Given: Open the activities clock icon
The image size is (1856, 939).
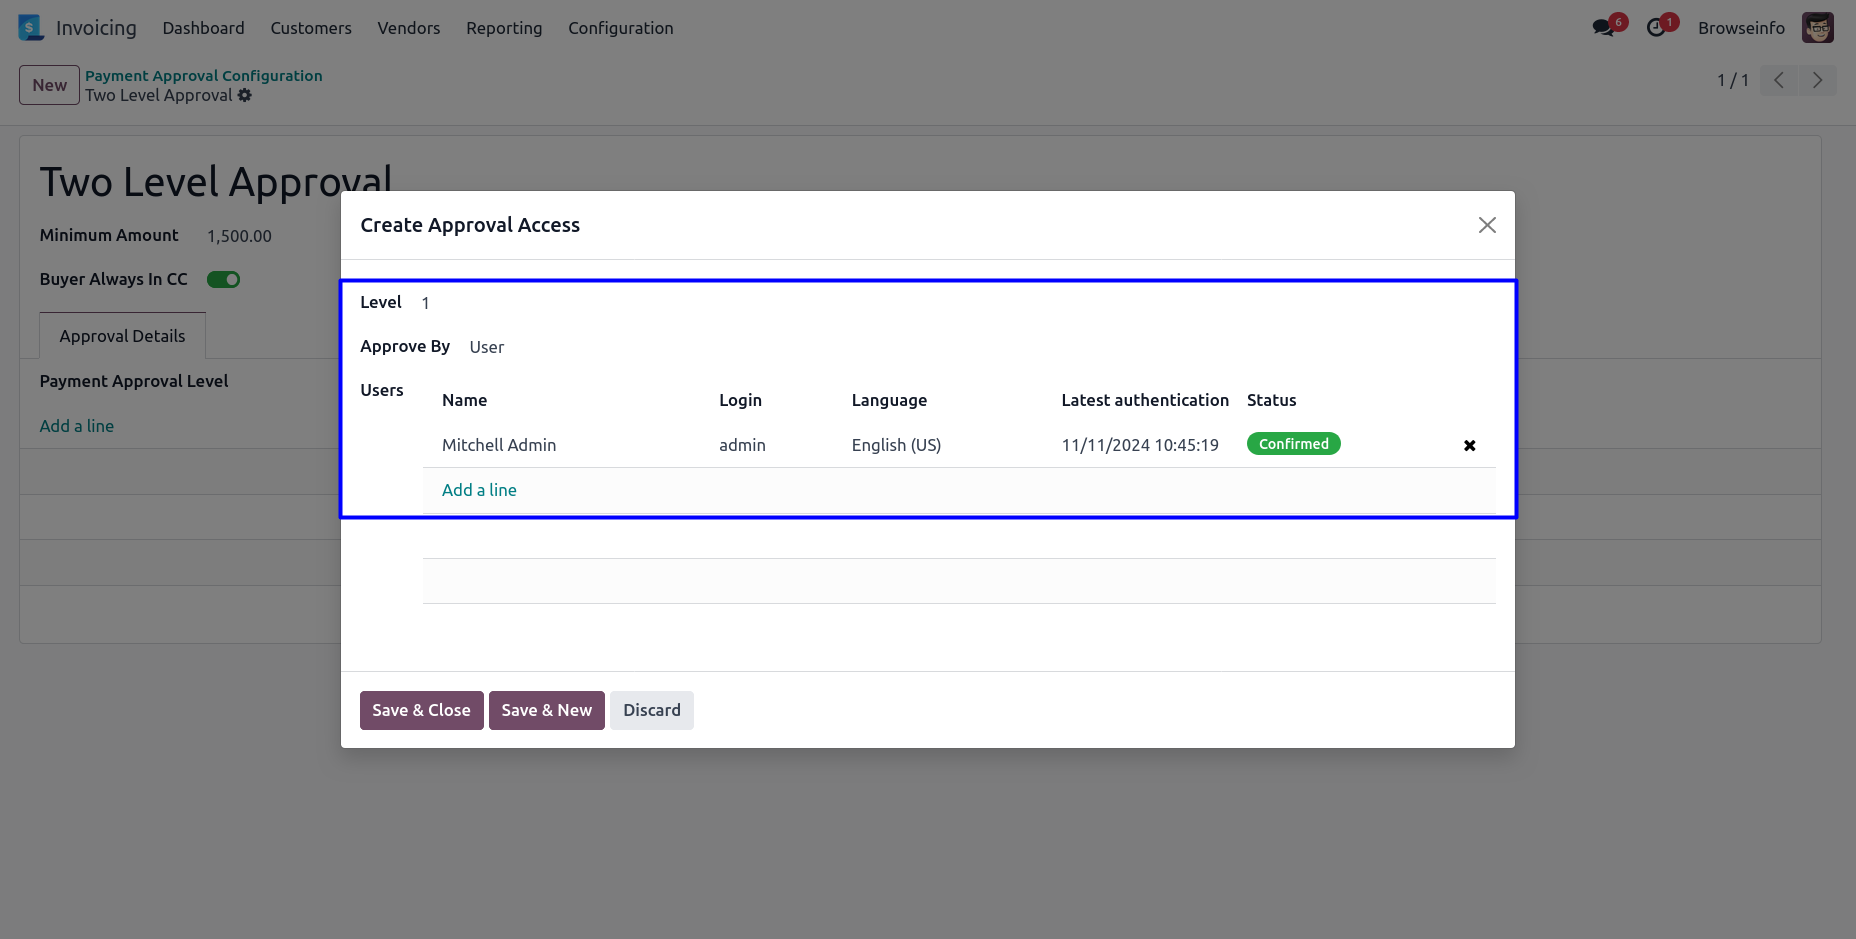Looking at the screenshot, I should (x=1657, y=28).
